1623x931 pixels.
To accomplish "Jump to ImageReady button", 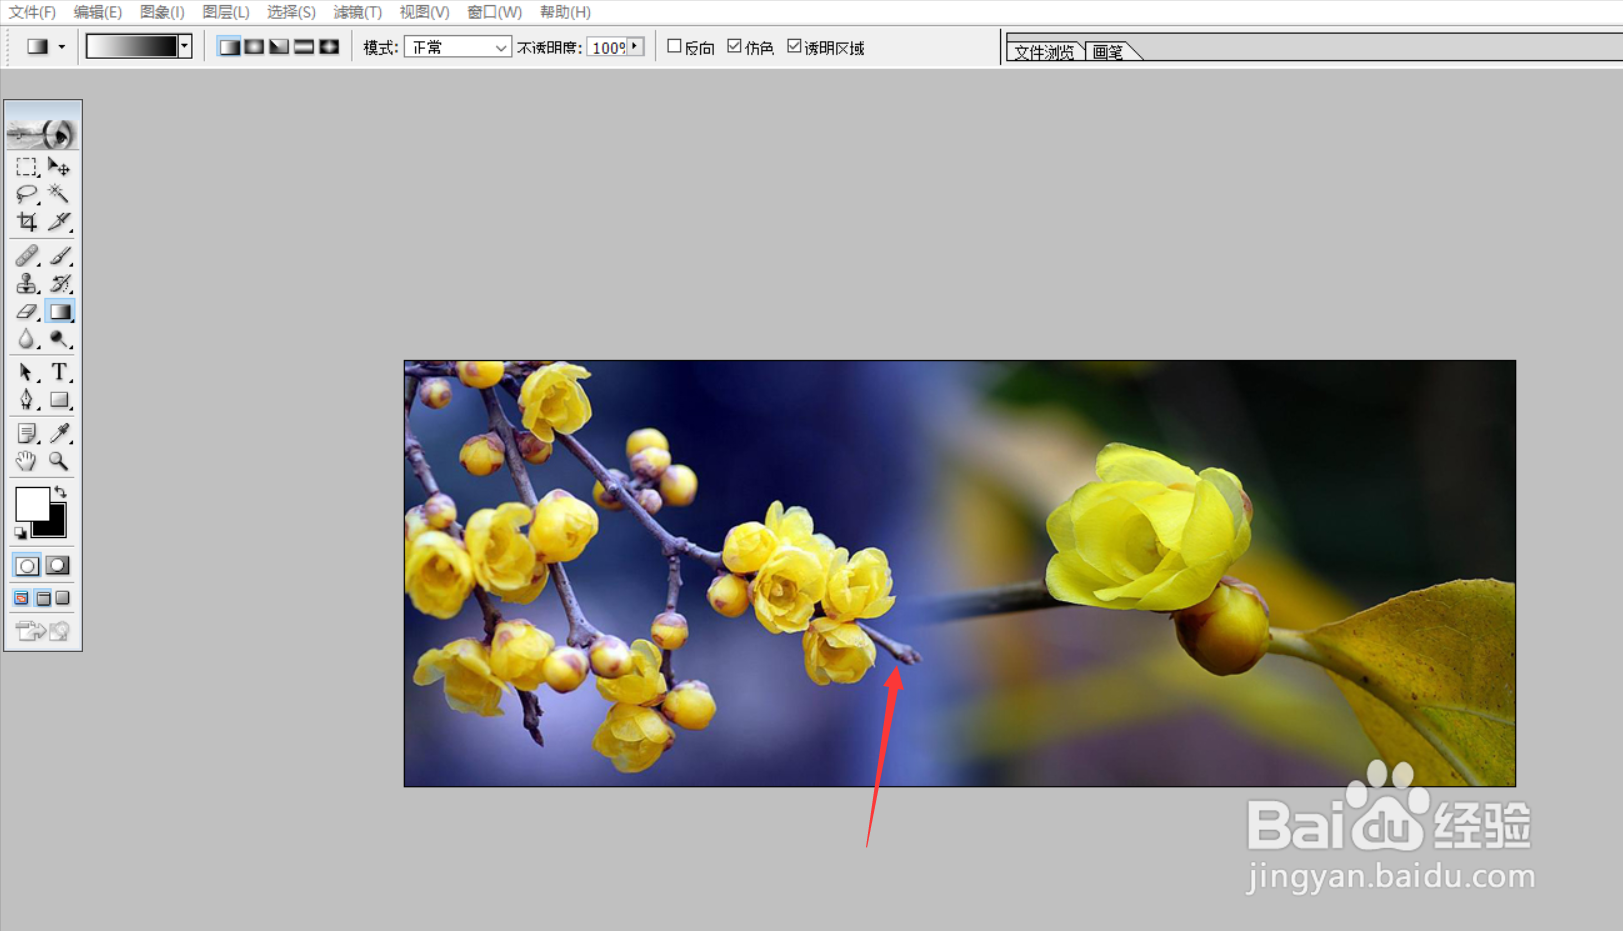I will pyautogui.click(x=42, y=630).
